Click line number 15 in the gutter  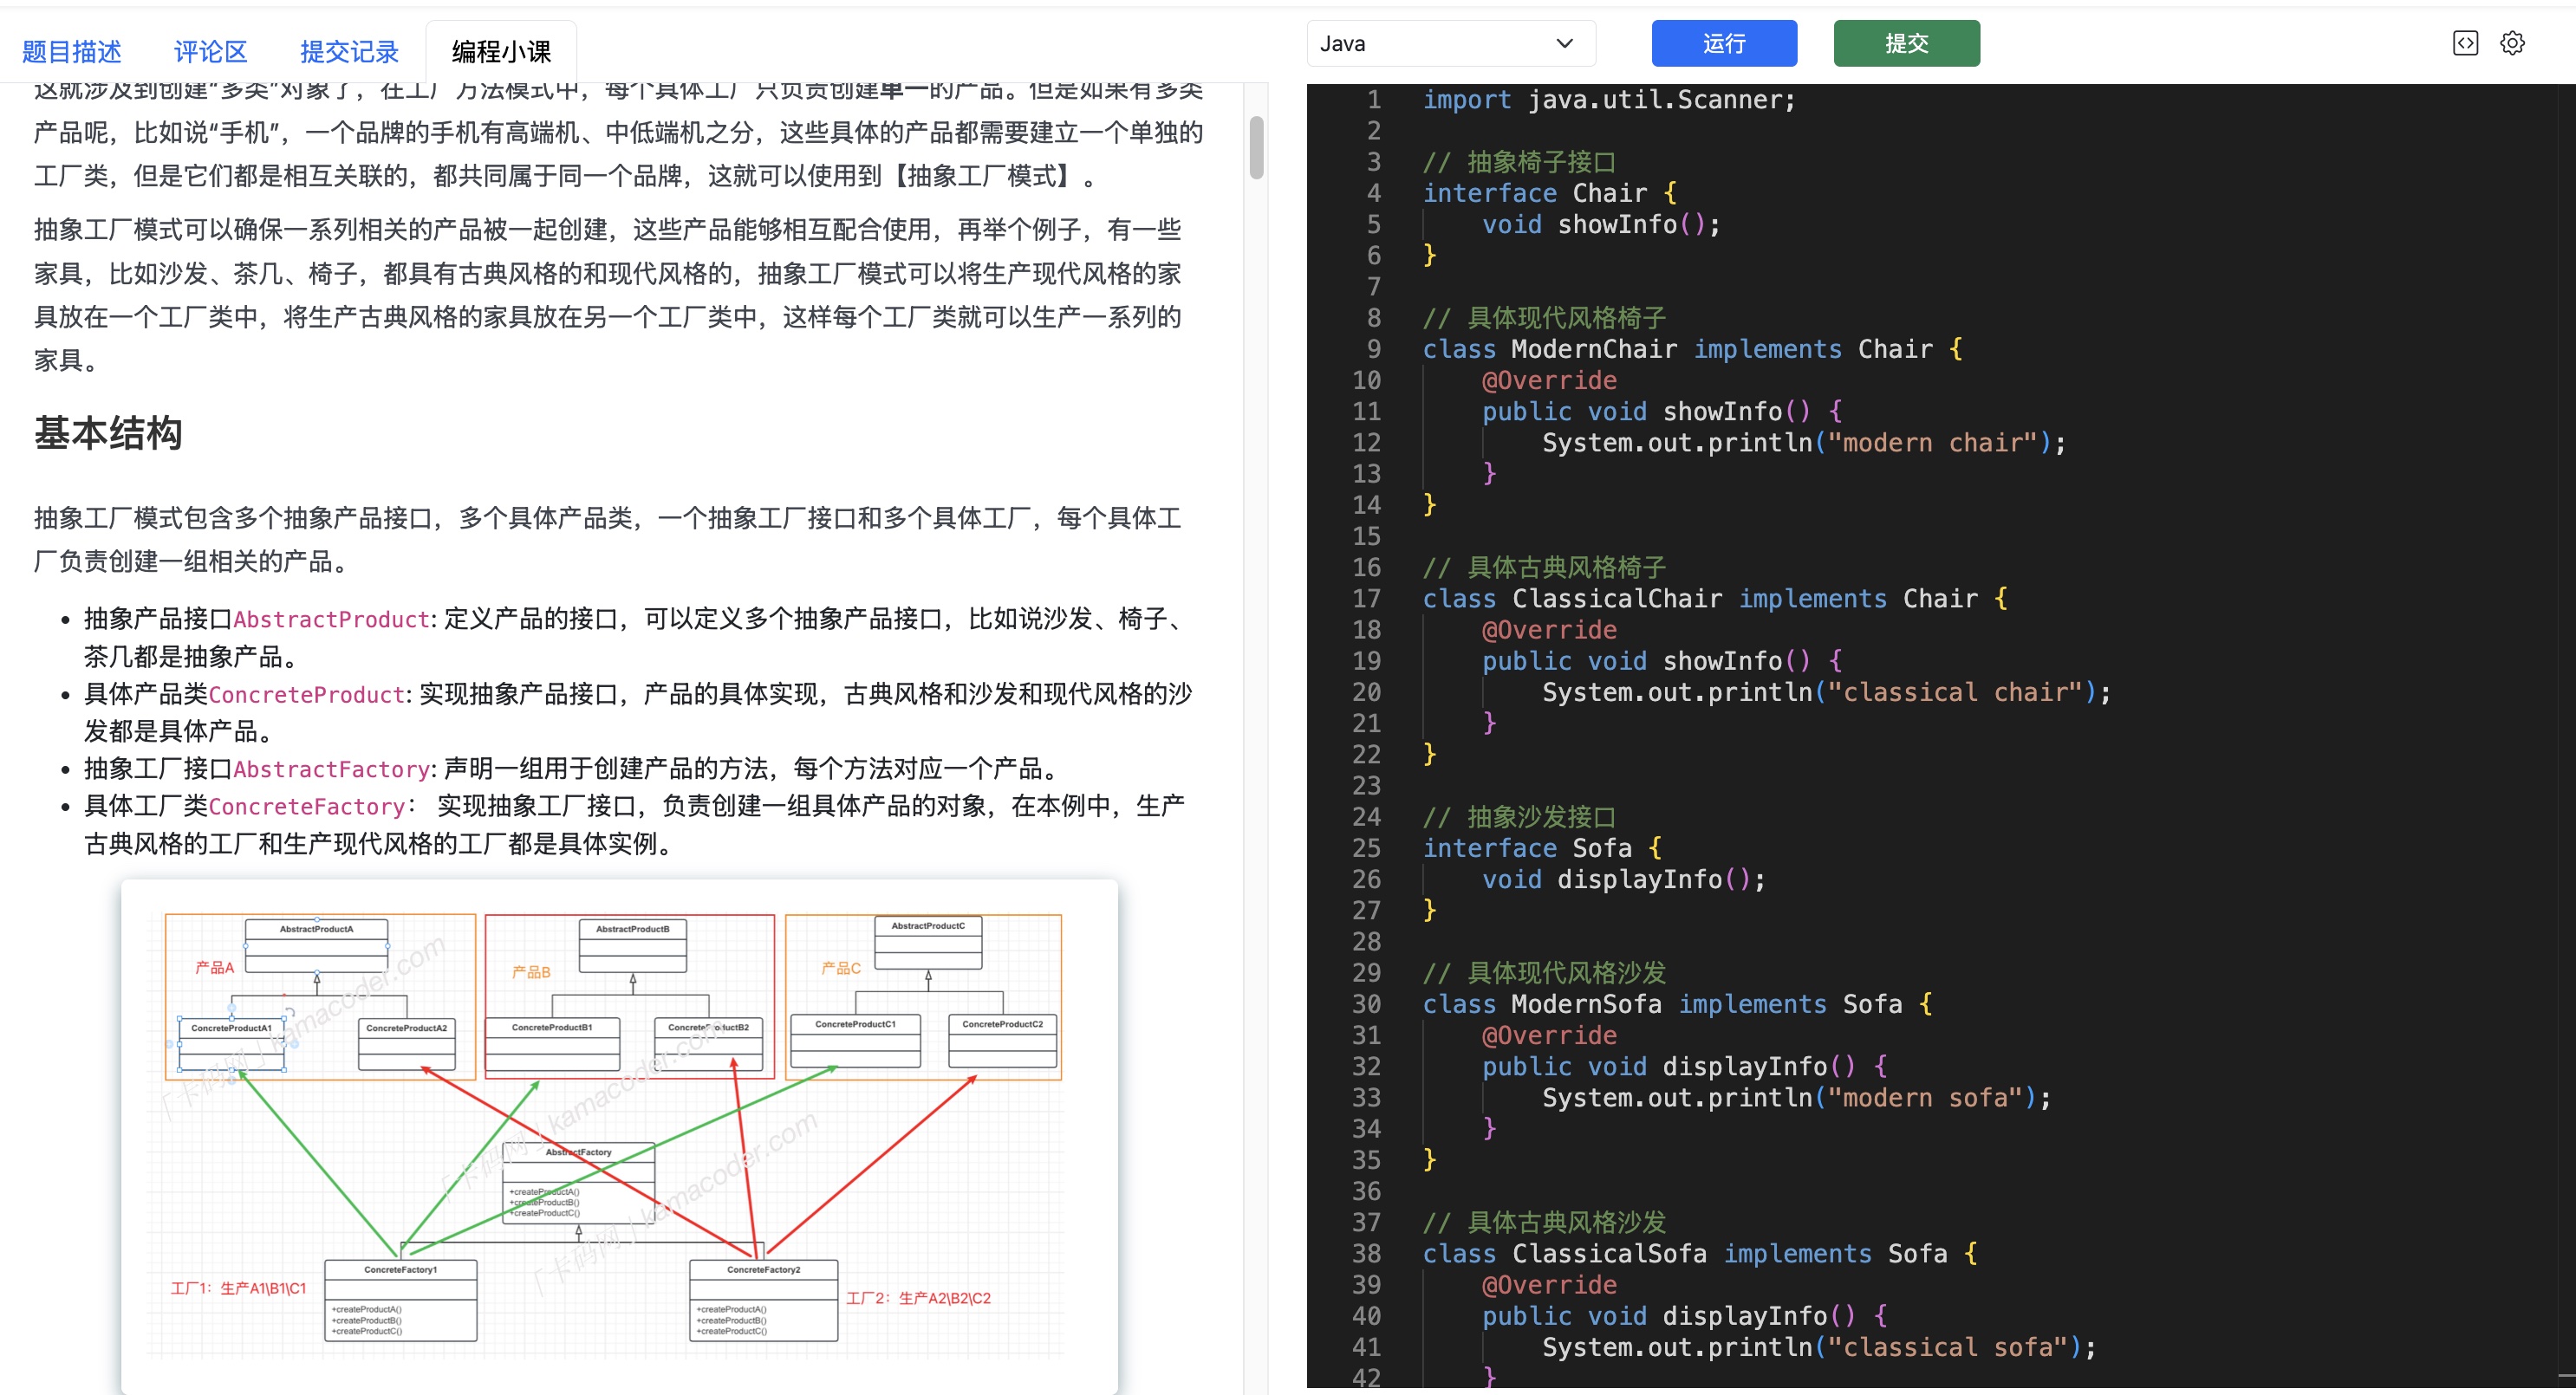click(1366, 536)
